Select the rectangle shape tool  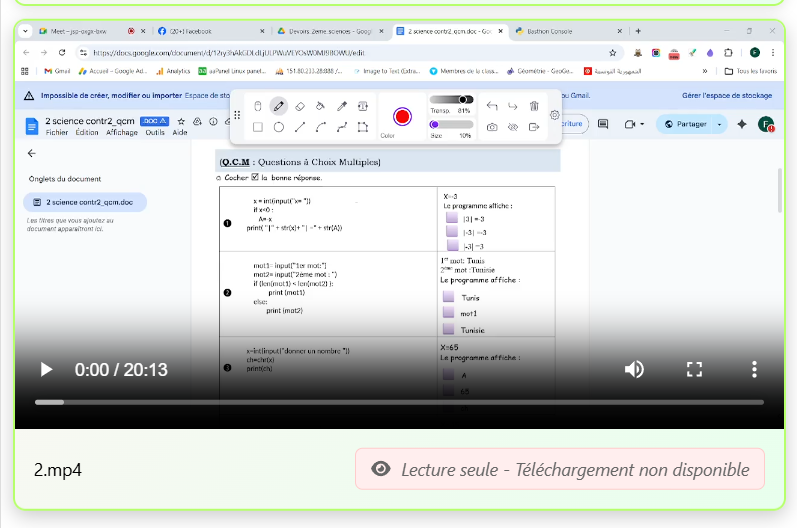258,127
